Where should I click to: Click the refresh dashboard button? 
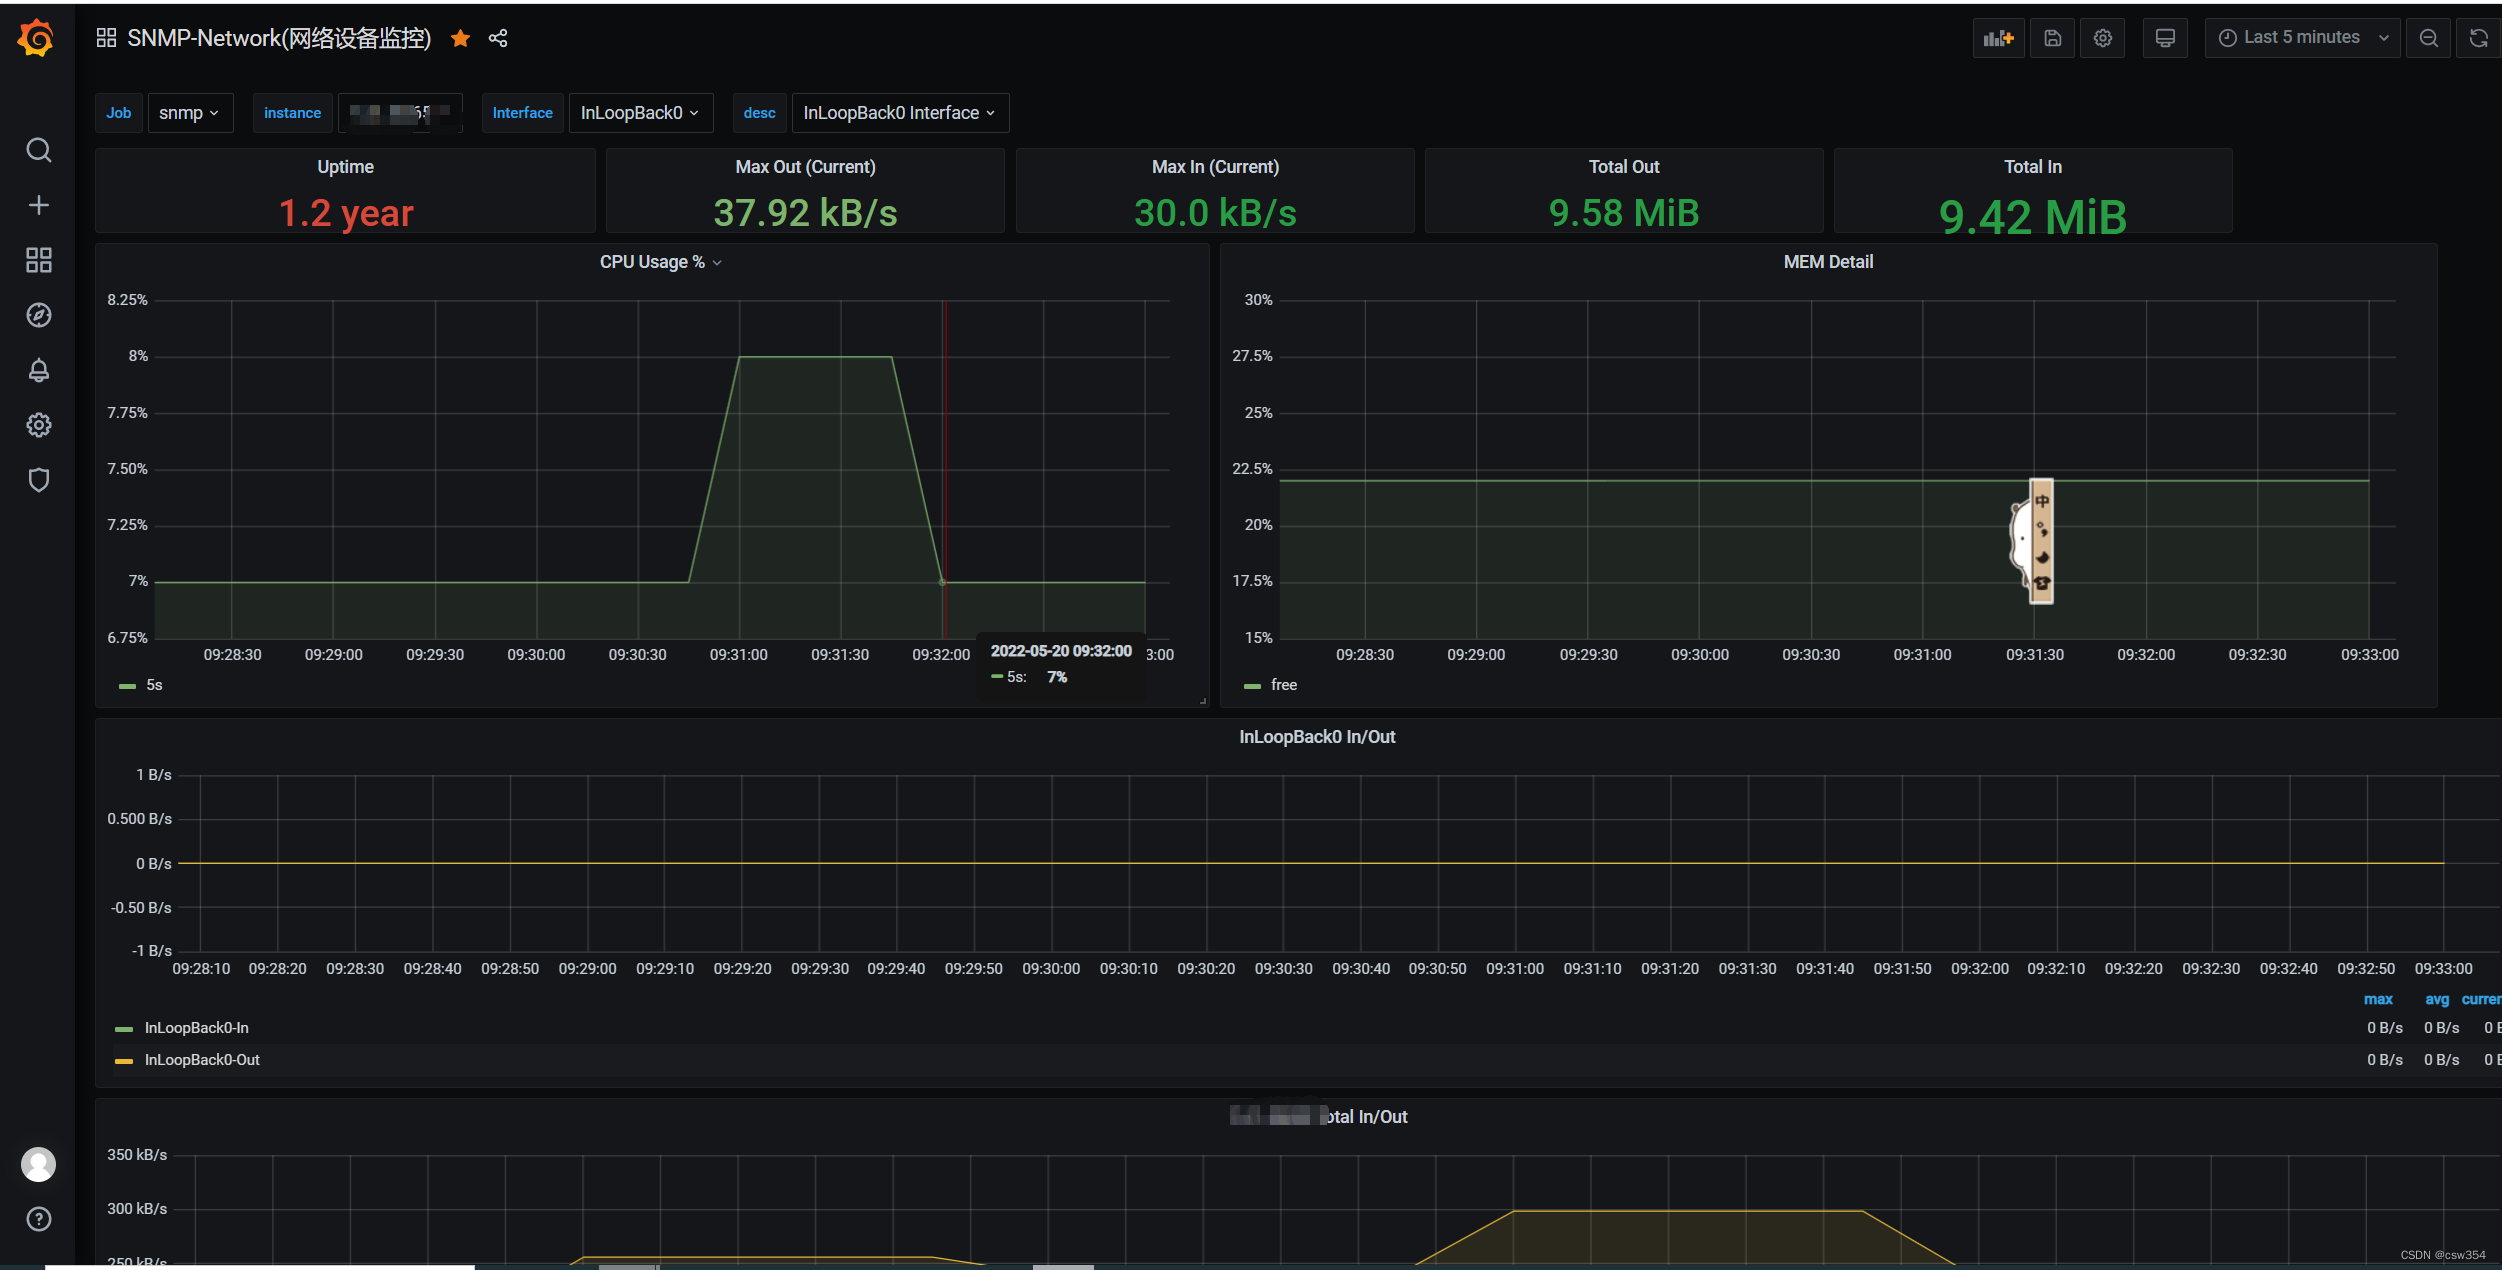pos(2478,38)
